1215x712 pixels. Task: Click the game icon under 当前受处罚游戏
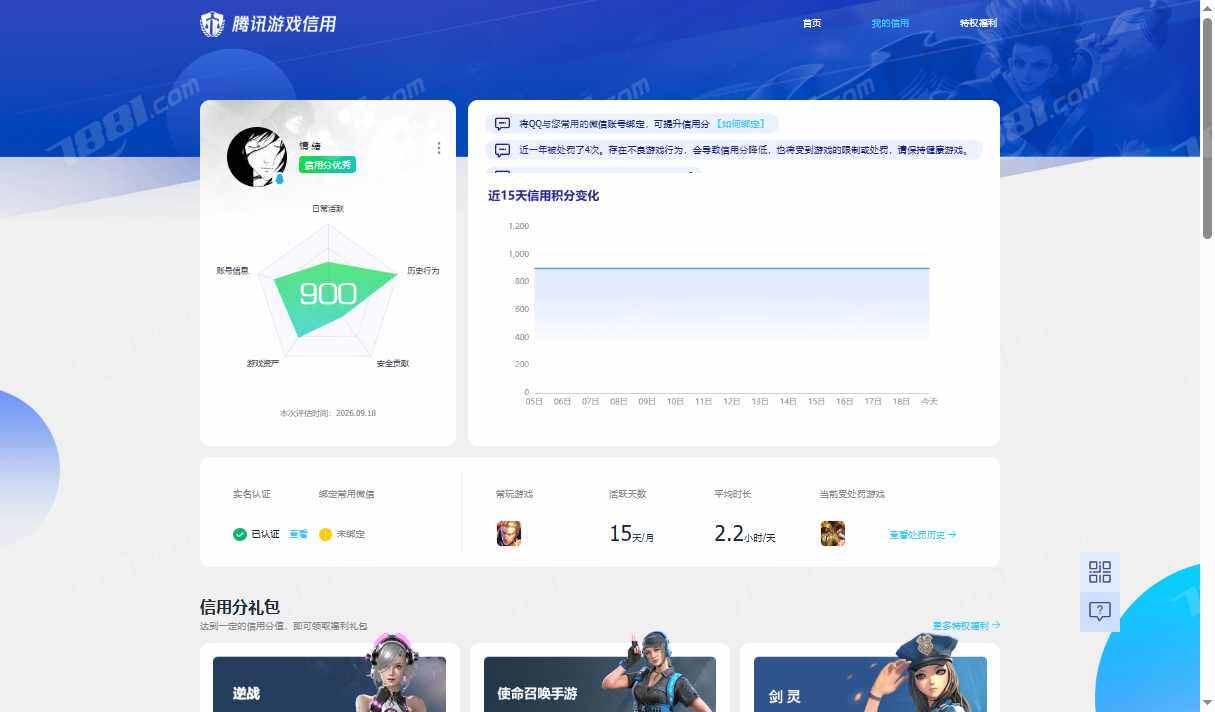833,534
